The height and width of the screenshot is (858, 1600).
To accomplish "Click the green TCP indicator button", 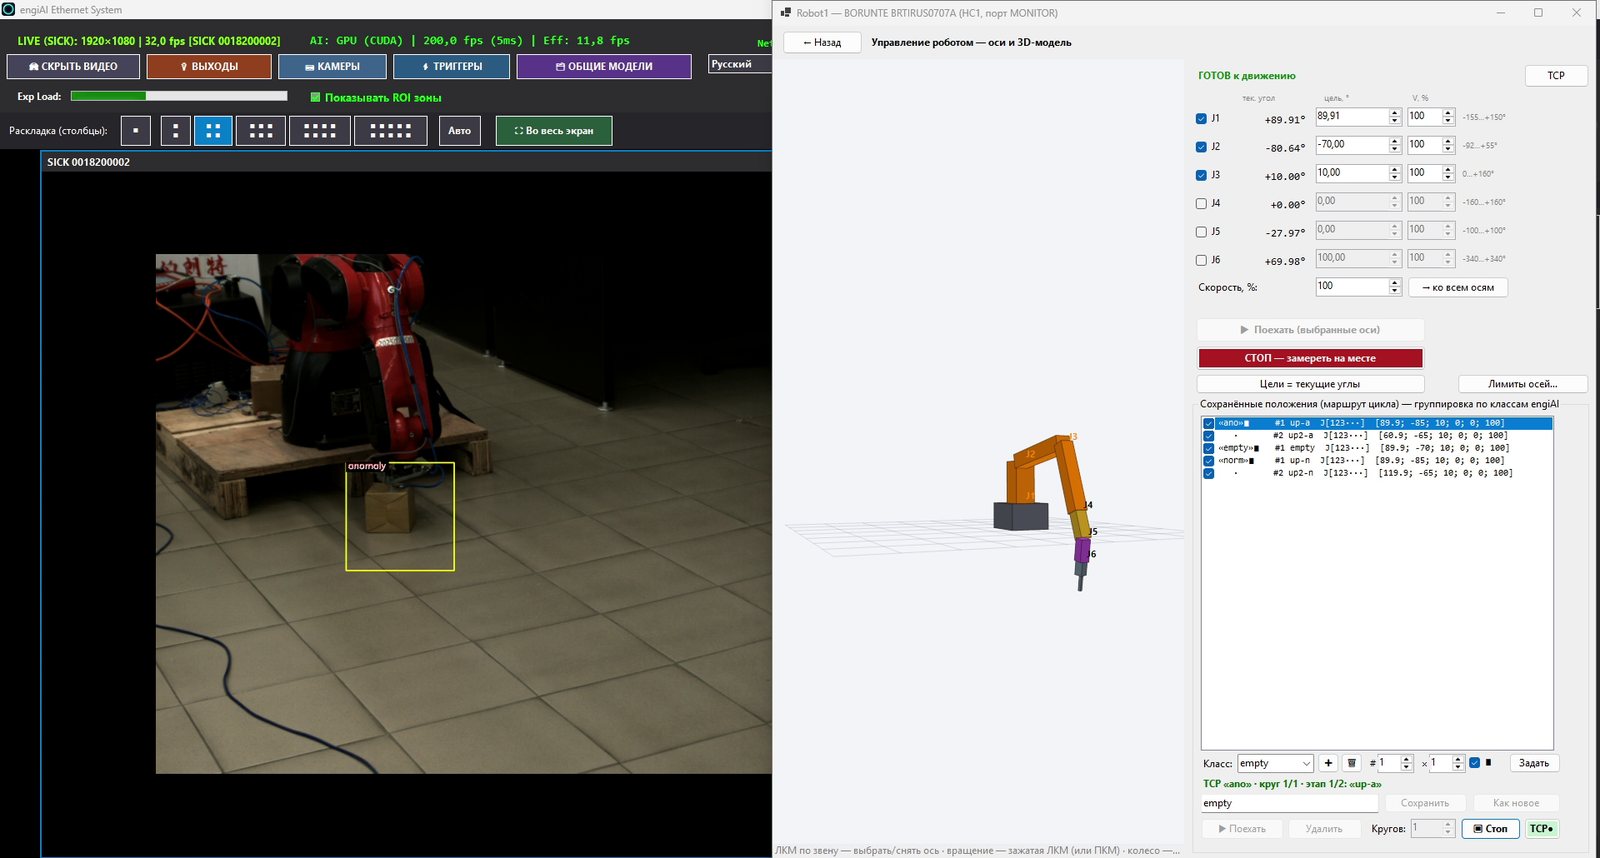I will coord(1541,829).
